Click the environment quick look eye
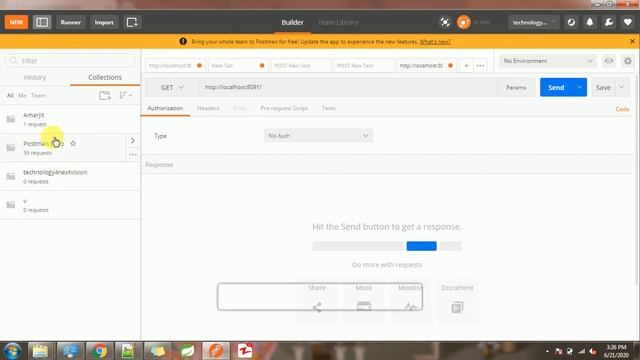Image resolution: width=640 pixels, height=360 pixels. tap(609, 61)
